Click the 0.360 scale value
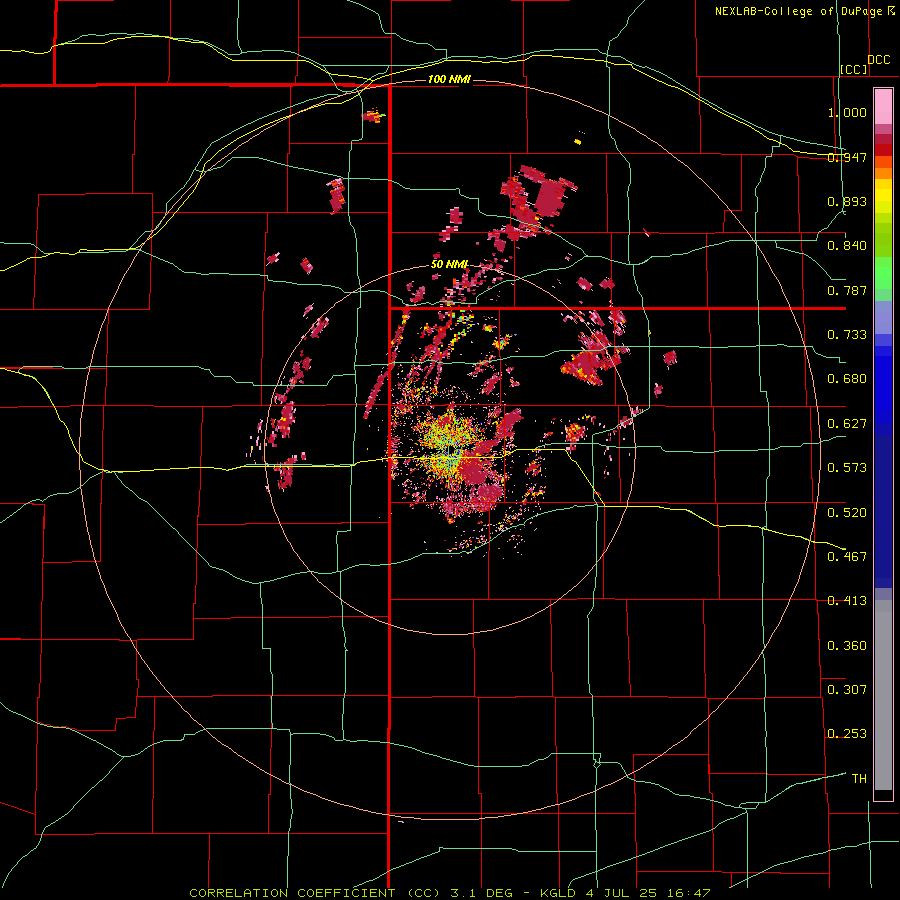The height and width of the screenshot is (900, 900). tap(847, 645)
